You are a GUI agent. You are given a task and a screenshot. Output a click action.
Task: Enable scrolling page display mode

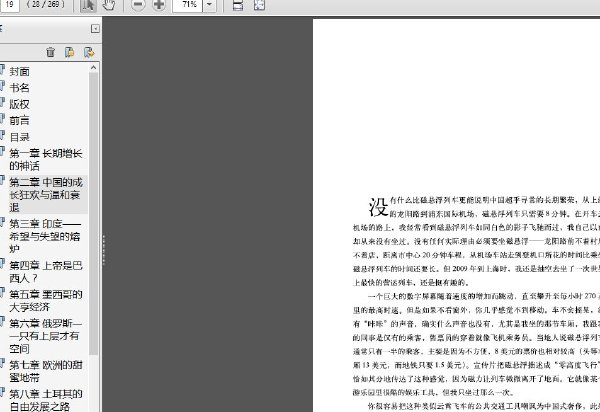click(x=238, y=5)
